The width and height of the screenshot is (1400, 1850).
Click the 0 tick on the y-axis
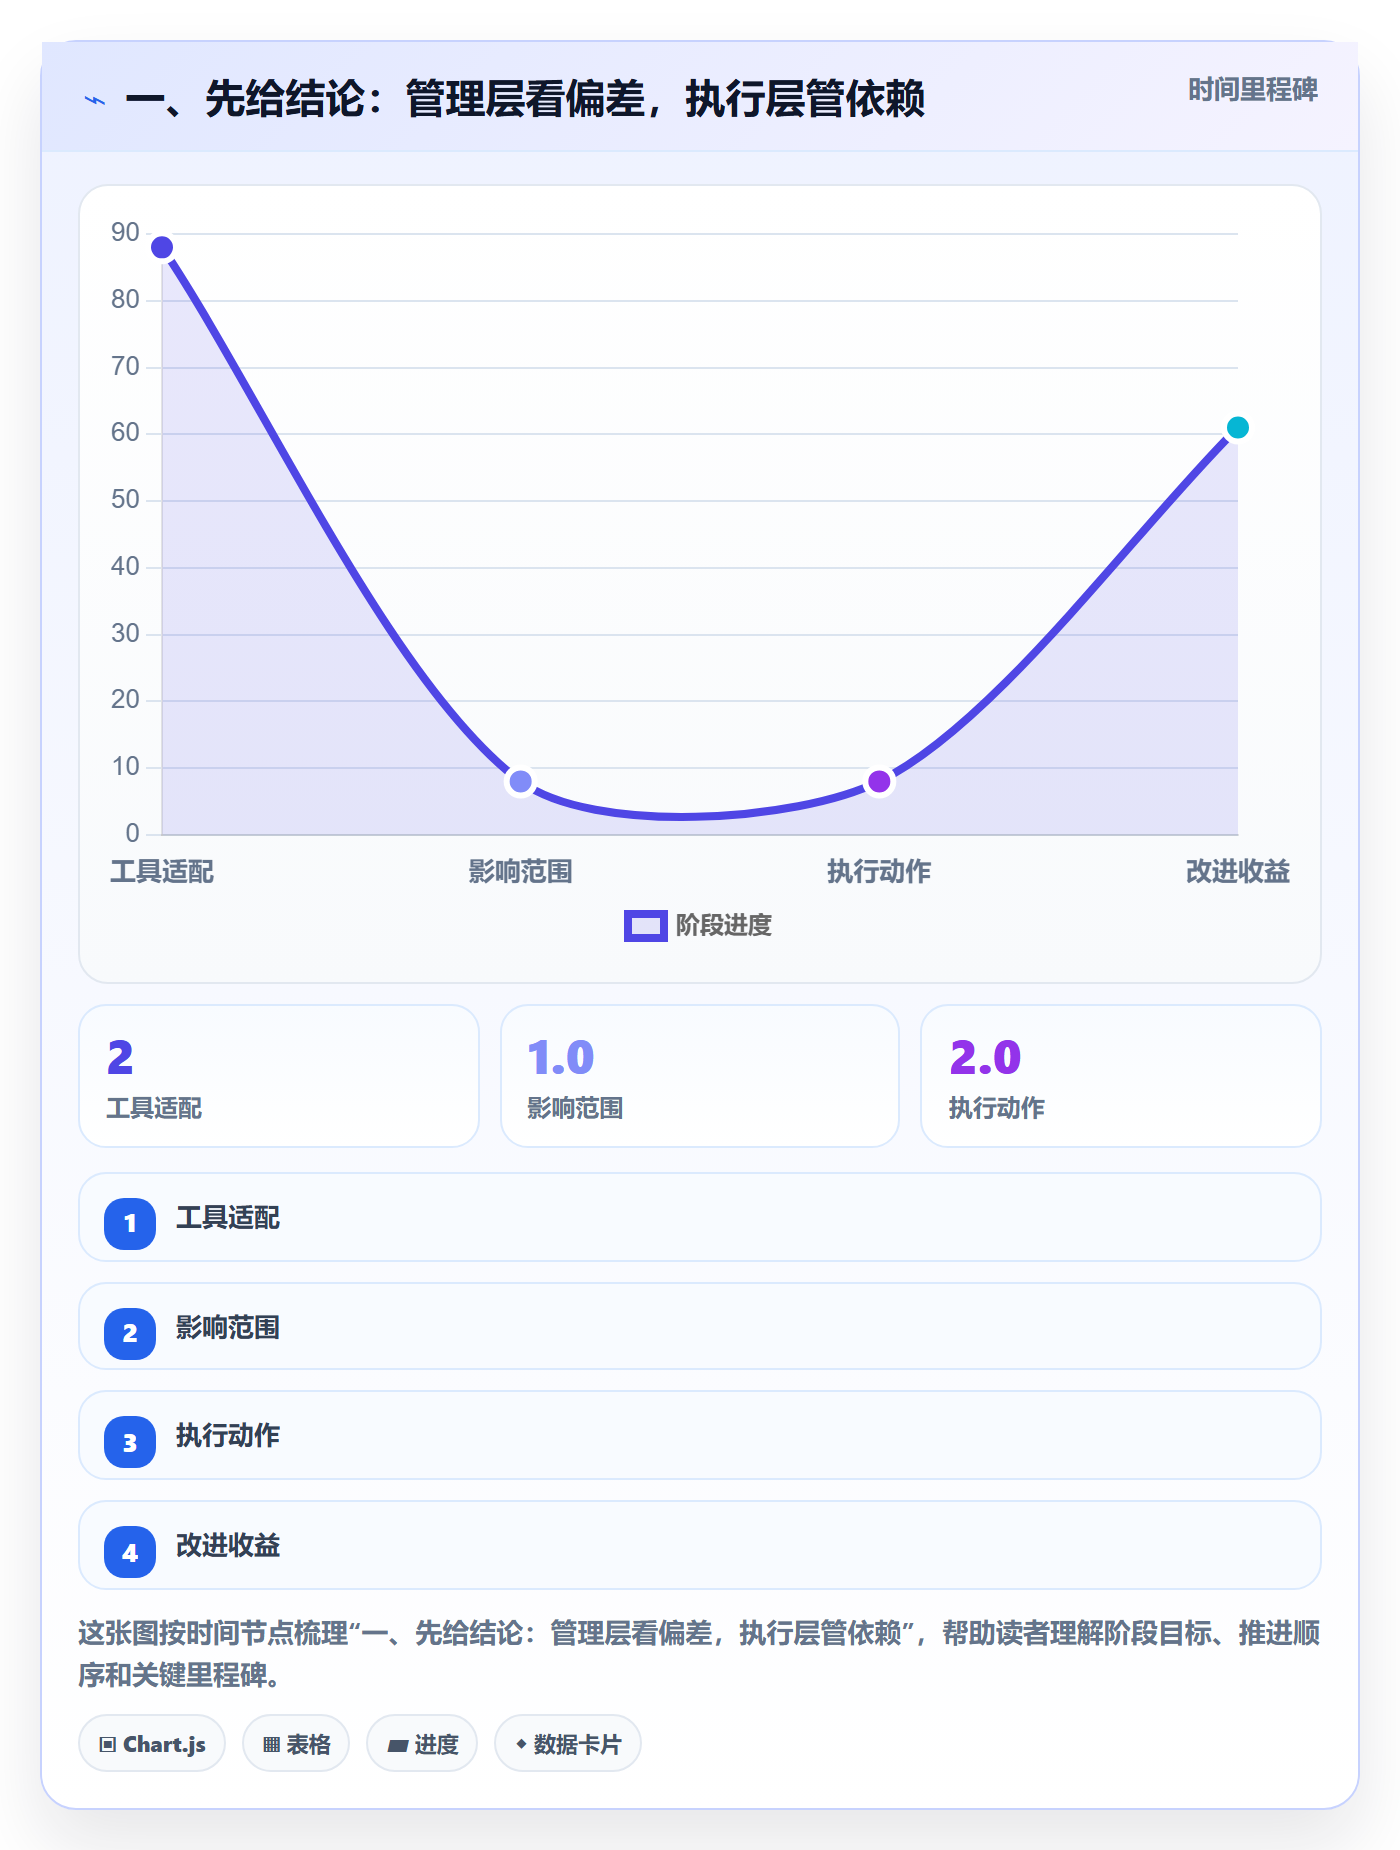132,834
